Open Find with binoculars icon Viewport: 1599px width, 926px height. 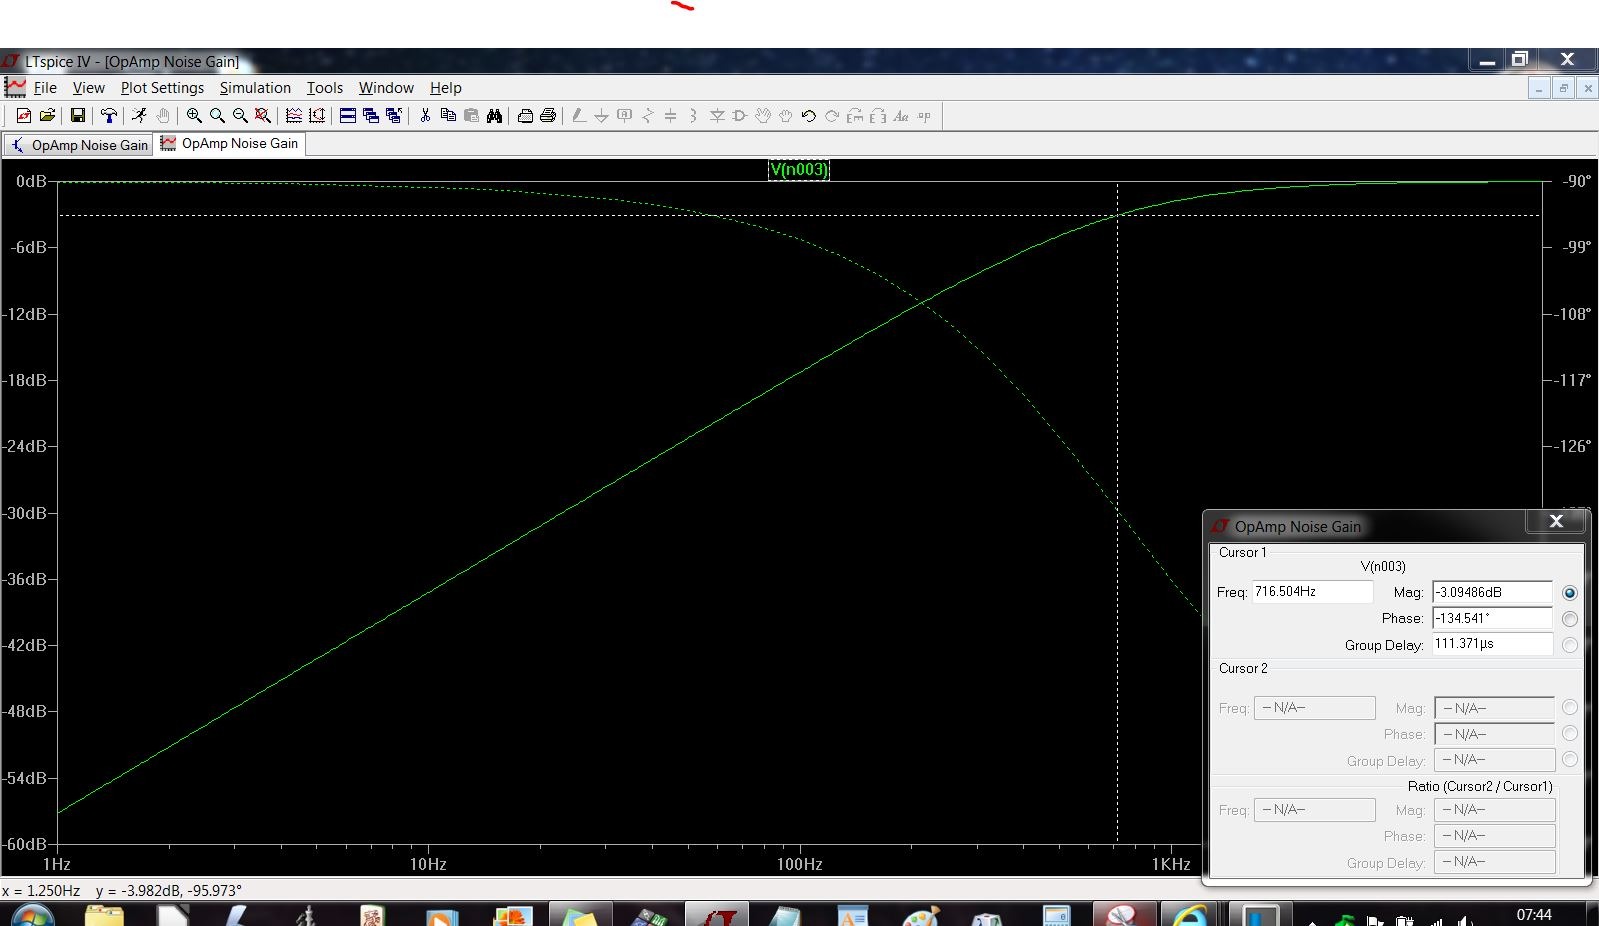click(x=494, y=116)
